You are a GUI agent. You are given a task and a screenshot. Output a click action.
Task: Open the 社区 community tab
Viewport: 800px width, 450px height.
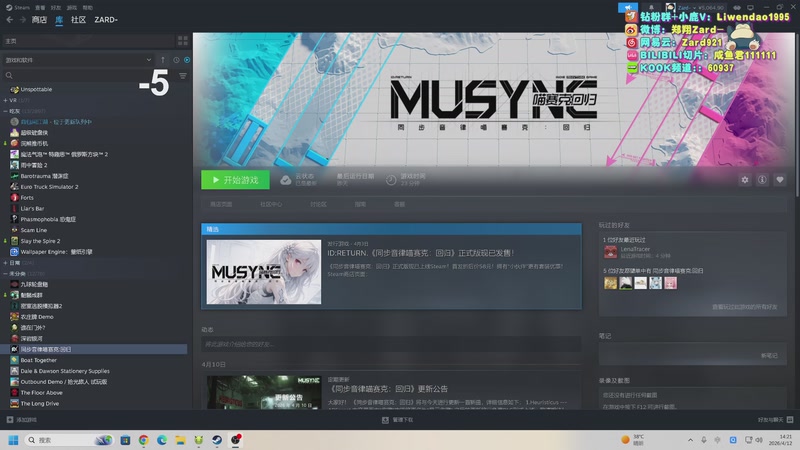(78, 19)
